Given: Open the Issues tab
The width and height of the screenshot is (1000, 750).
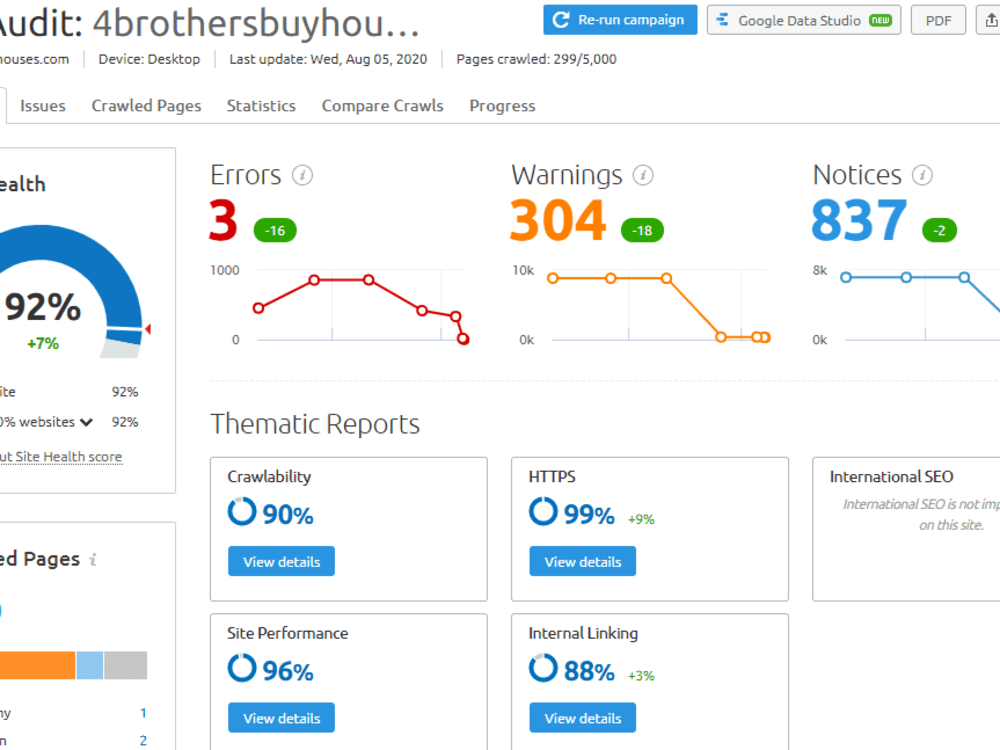Looking at the screenshot, I should [43, 106].
